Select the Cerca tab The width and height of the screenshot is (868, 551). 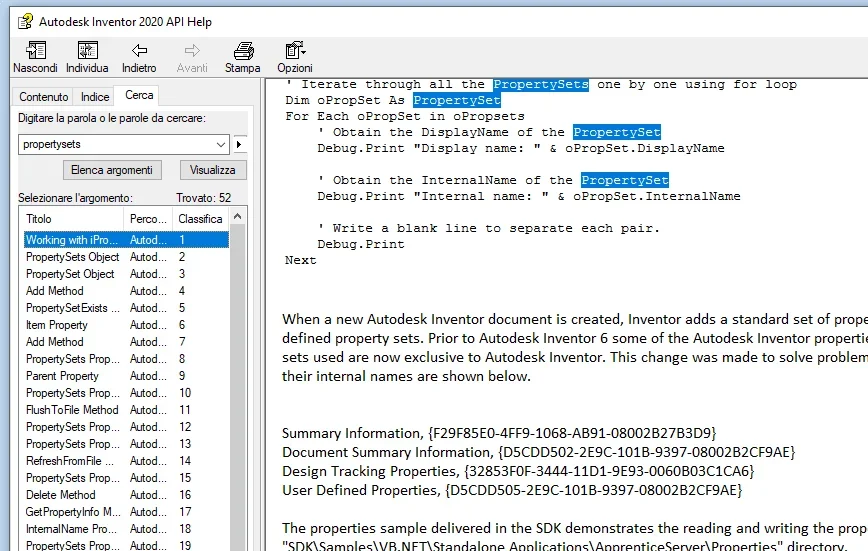138,95
